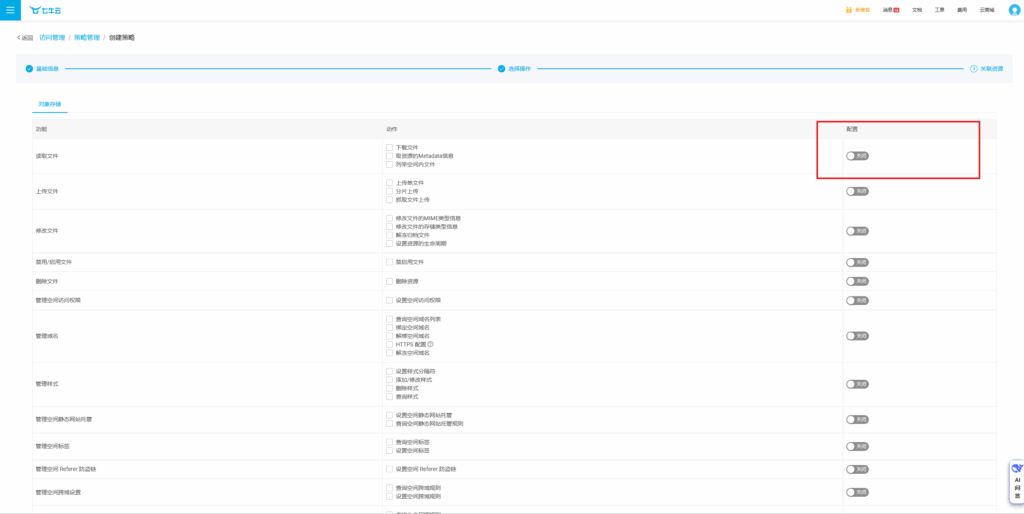Viewport: 1024px width, 514px height.
Task: Open 策略管理 breadcrumb link
Action: (87, 37)
